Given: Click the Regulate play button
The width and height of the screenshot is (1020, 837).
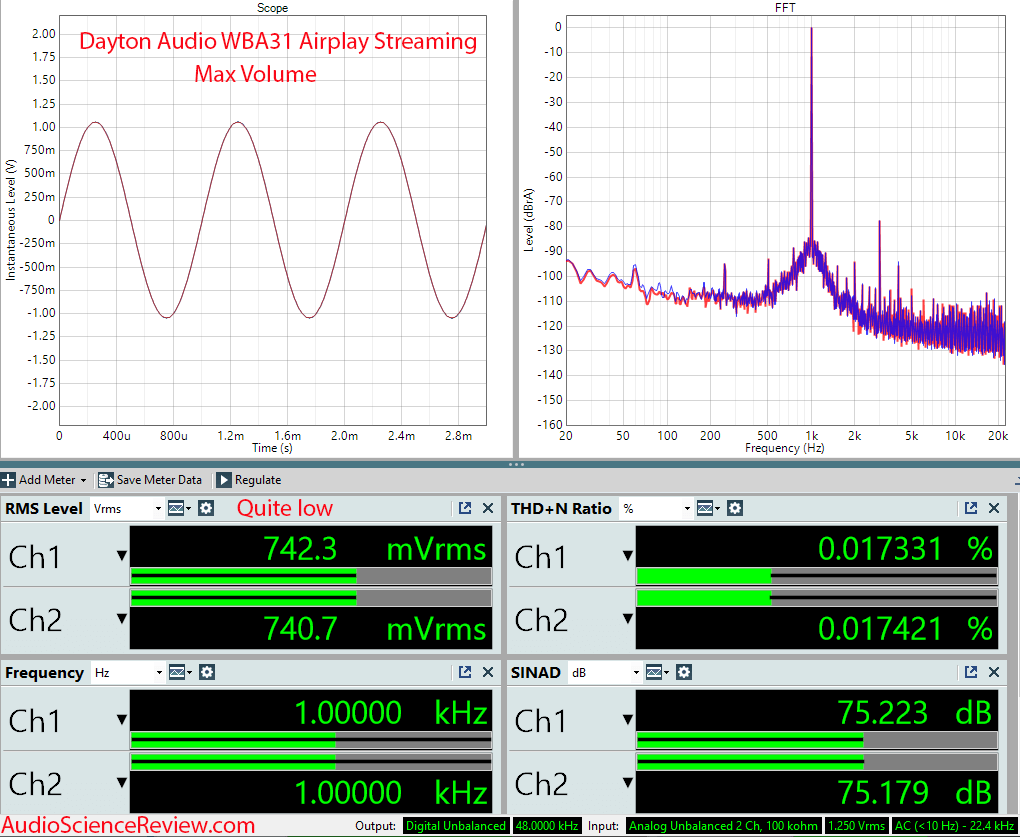Looking at the screenshot, I should pyautogui.click(x=223, y=480).
